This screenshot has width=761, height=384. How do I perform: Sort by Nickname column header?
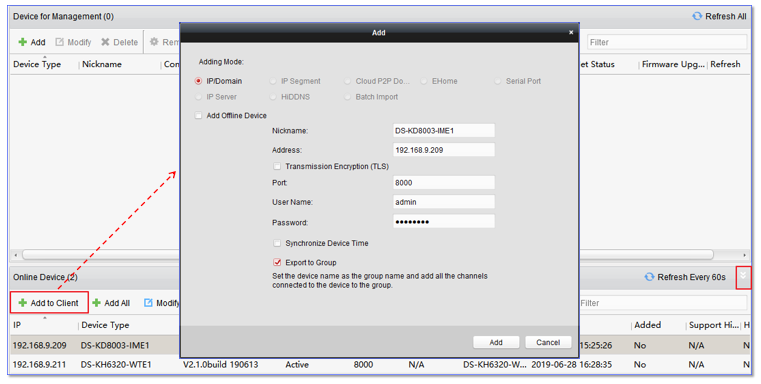(102, 64)
